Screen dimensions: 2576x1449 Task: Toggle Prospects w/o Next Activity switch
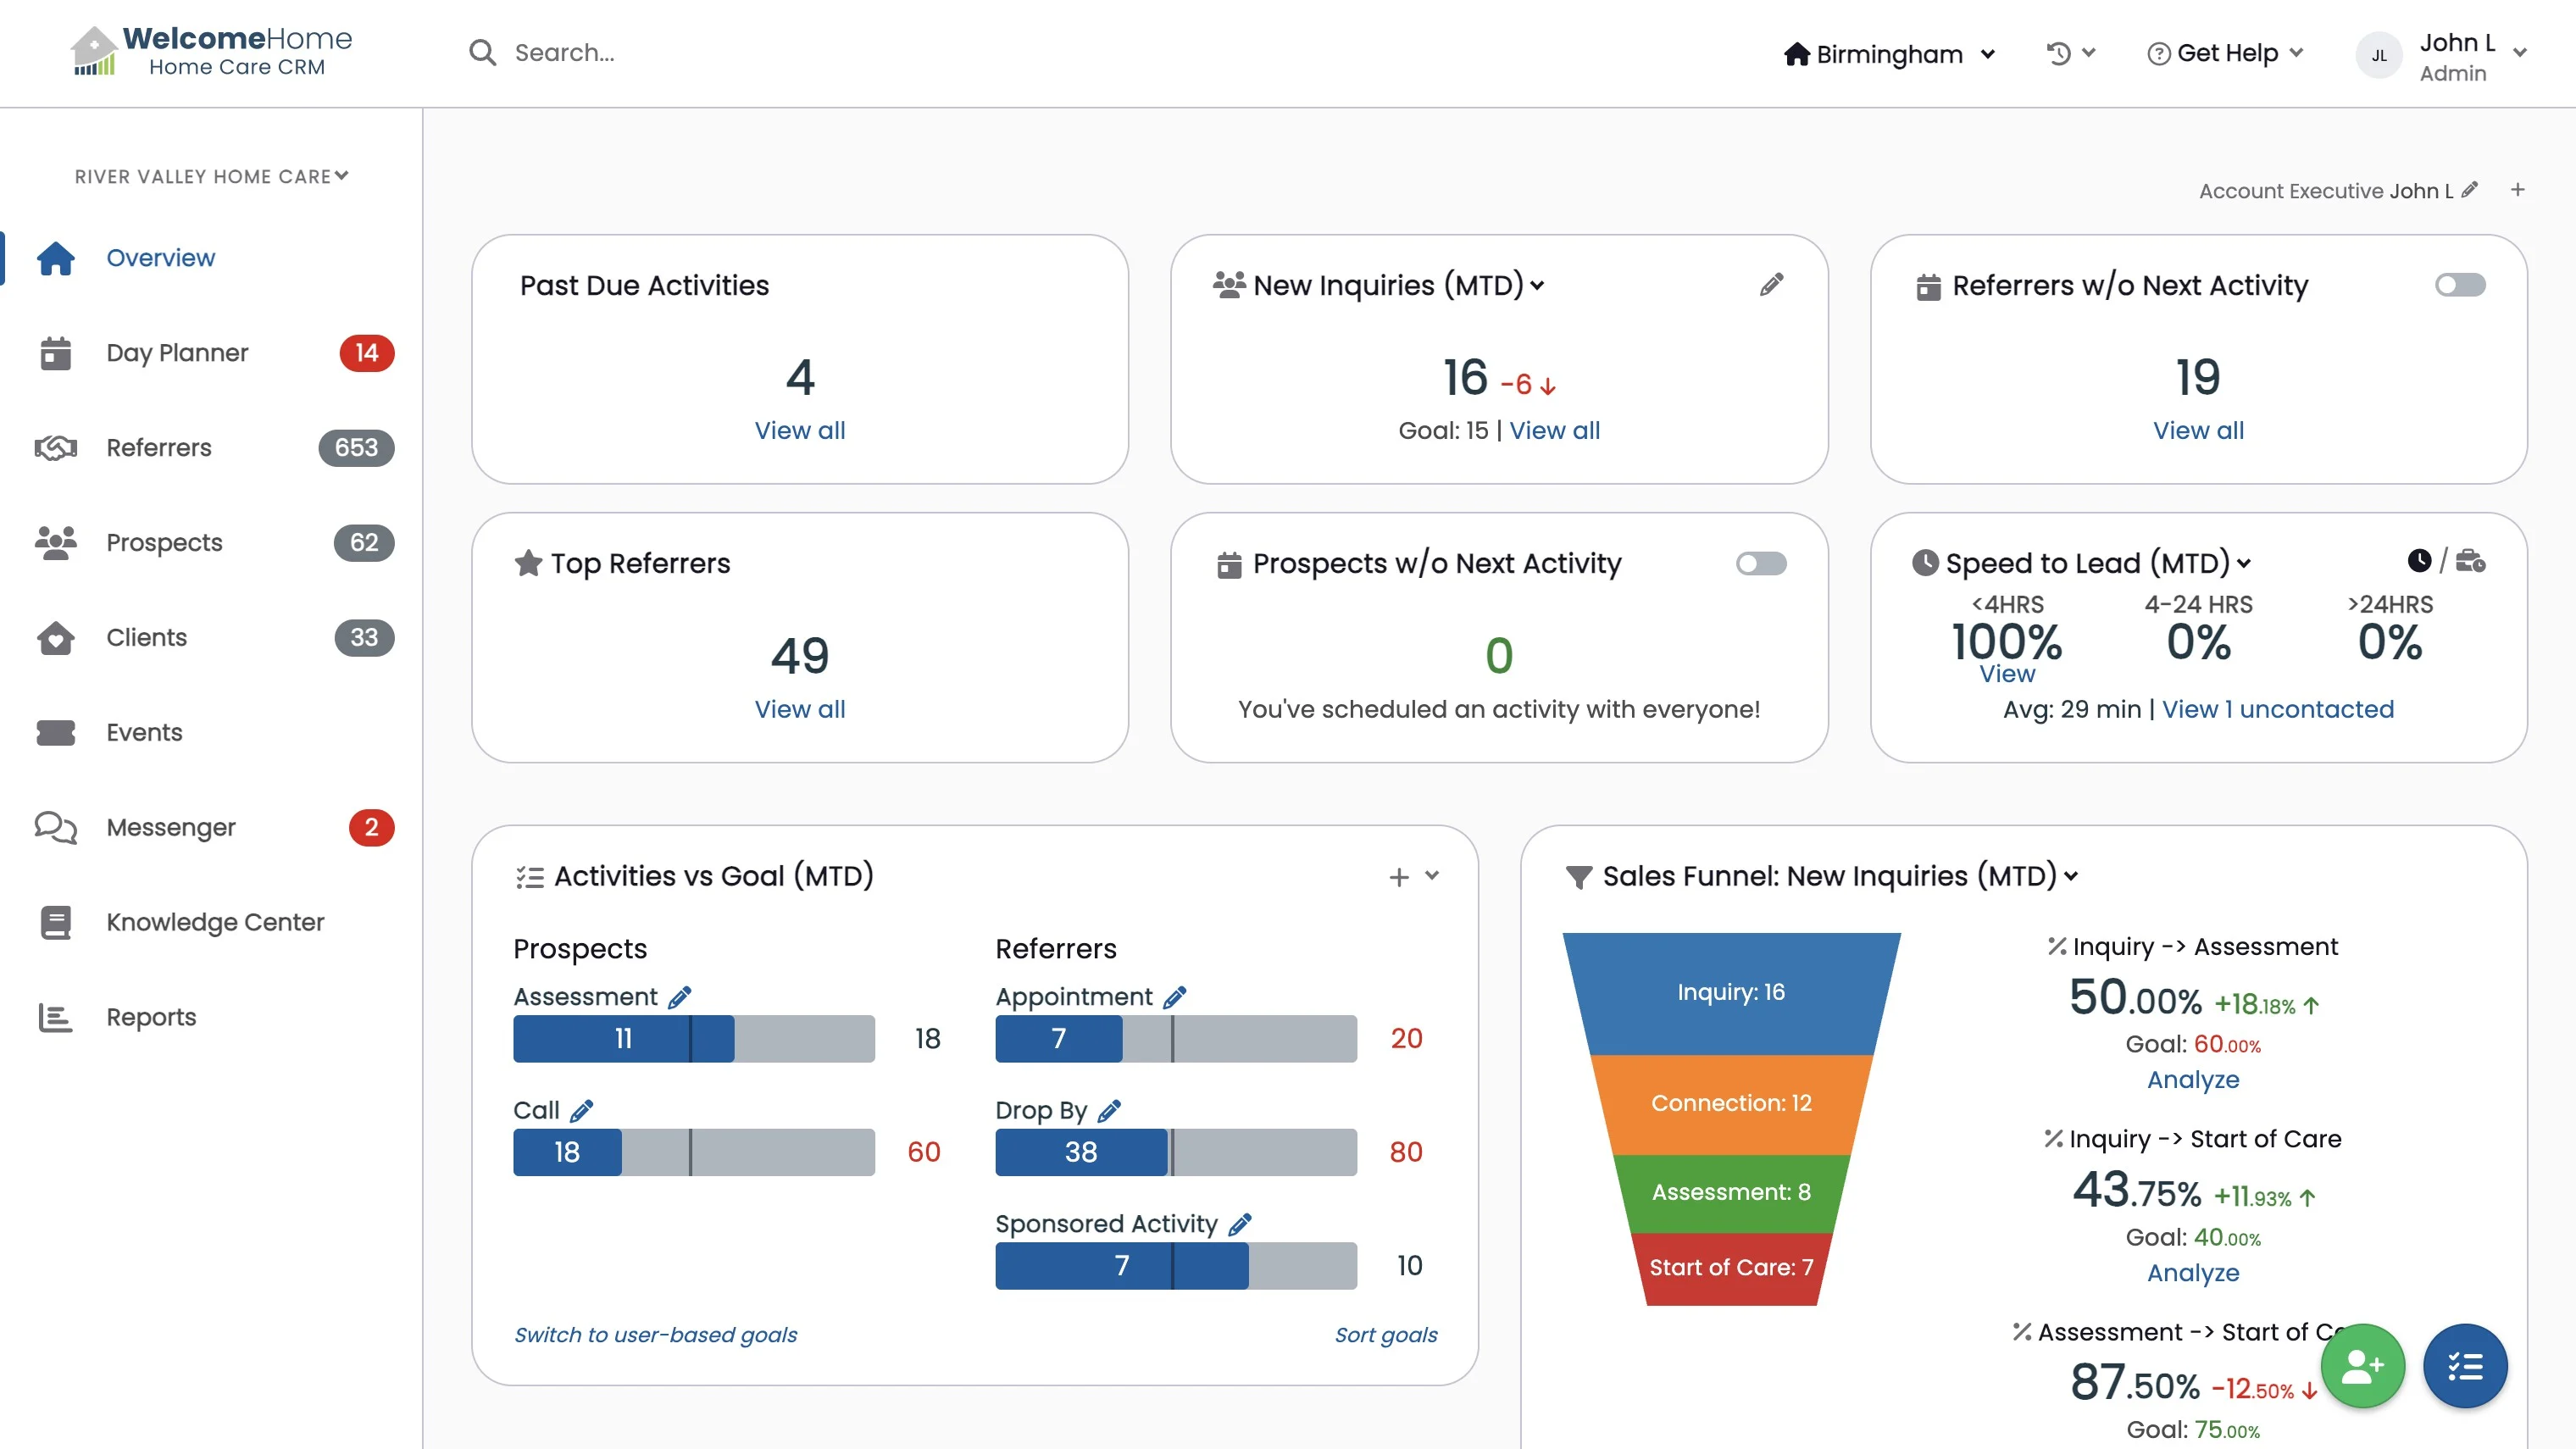tap(1761, 563)
